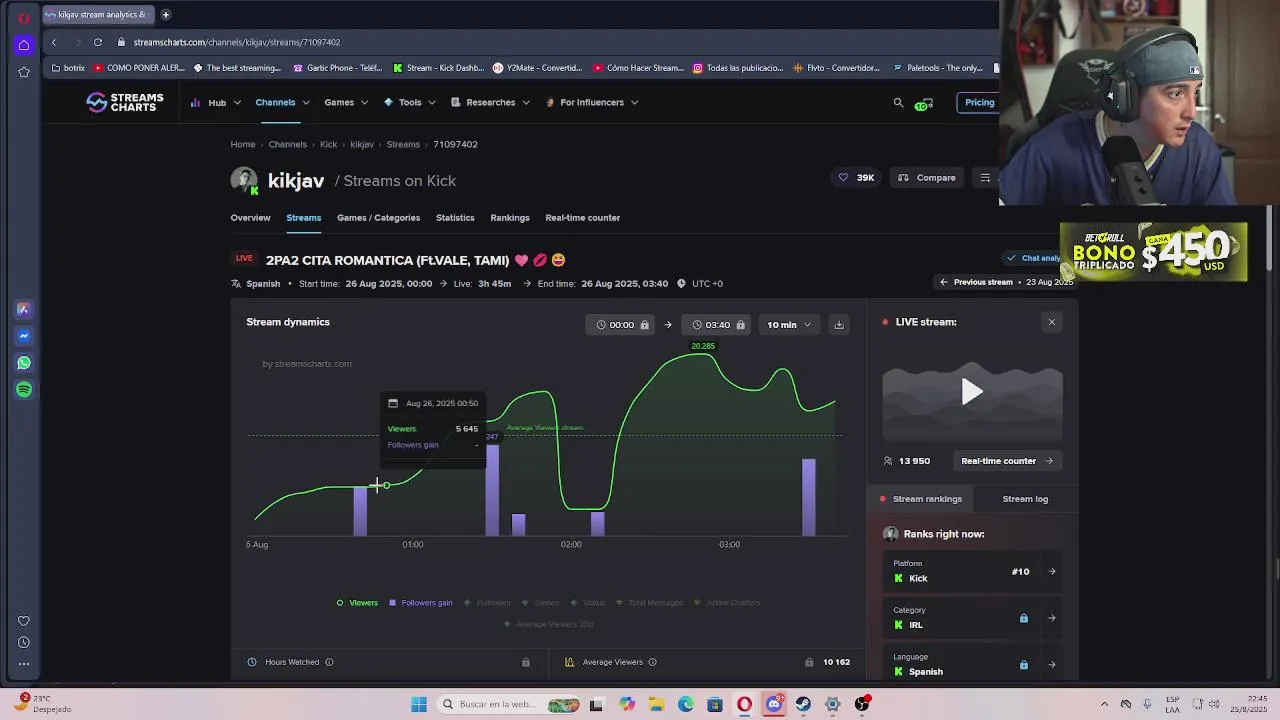This screenshot has width=1280, height=720.
Task: Switch to the Real-time counter tab
Action: 583,217
